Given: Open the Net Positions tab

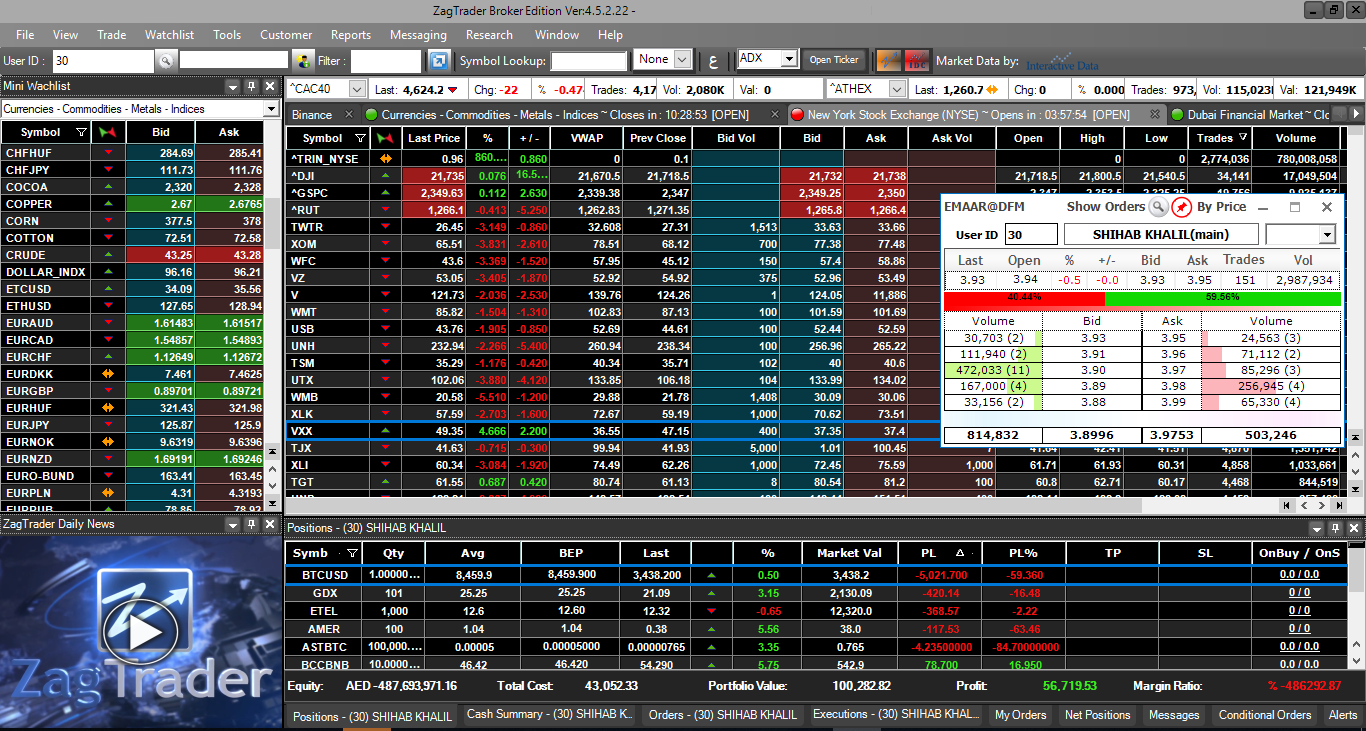Looking at the screenshot, I should [x=1097, y=715].
